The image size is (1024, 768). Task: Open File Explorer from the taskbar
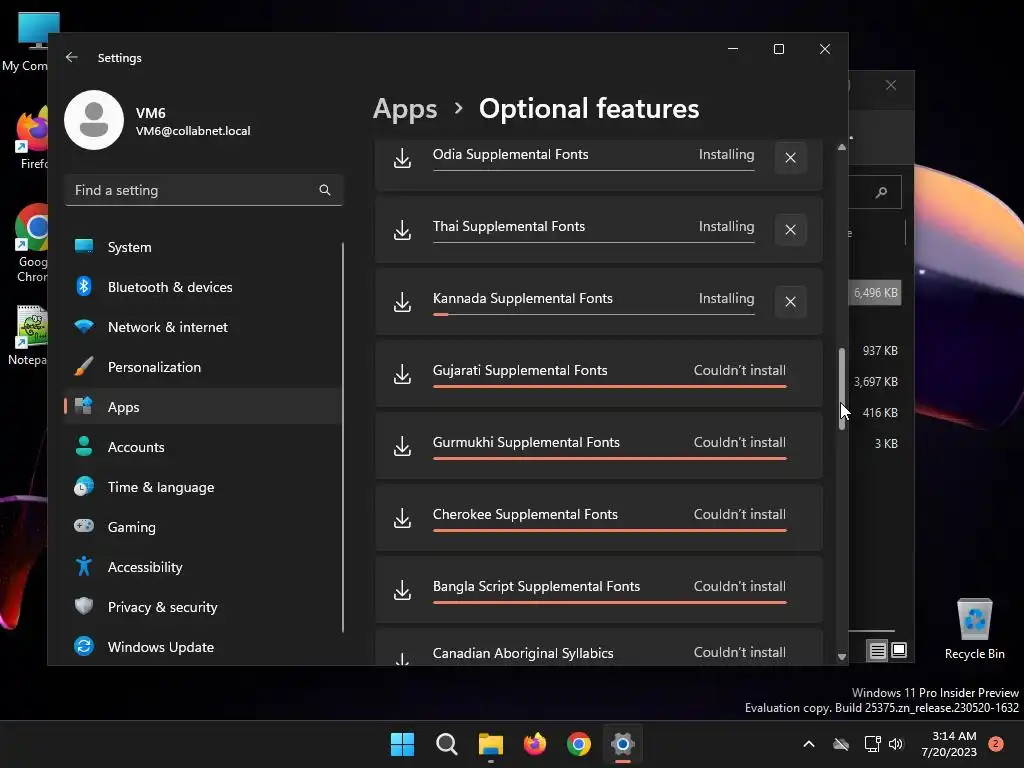490,744
